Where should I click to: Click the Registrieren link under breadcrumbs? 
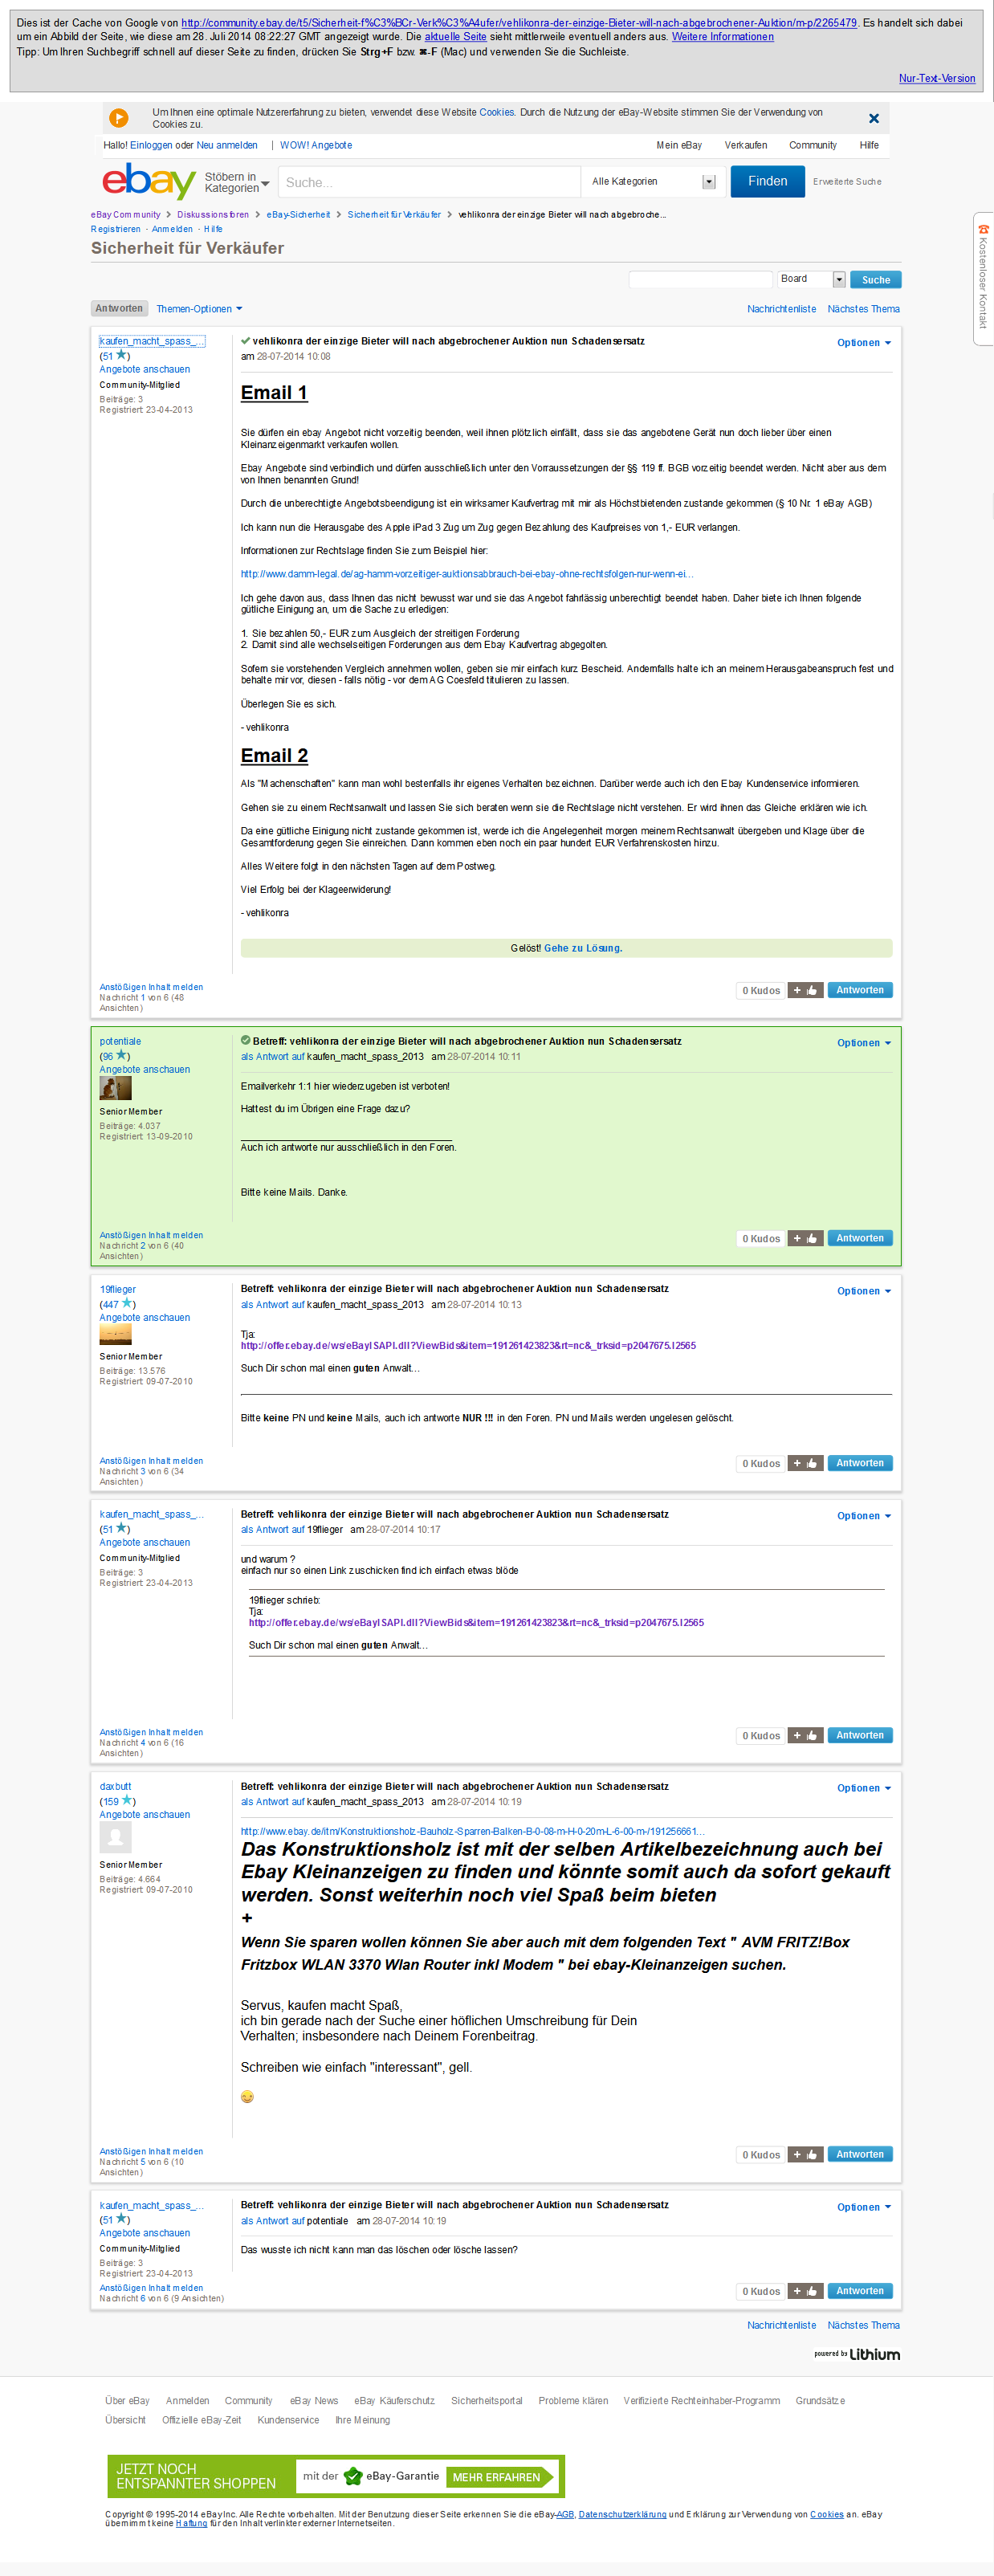tap(116, 229)
